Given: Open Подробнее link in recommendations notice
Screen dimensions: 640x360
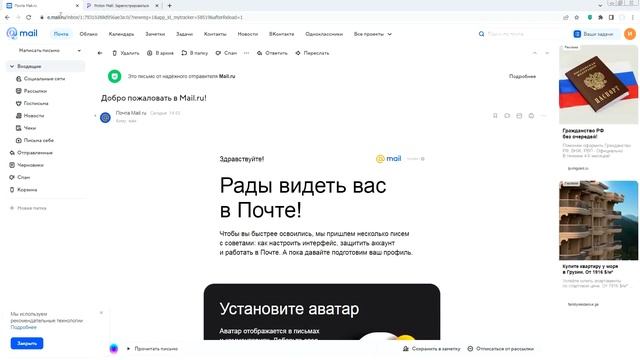Looking at the screenshot, I should (x=23, y=327).
